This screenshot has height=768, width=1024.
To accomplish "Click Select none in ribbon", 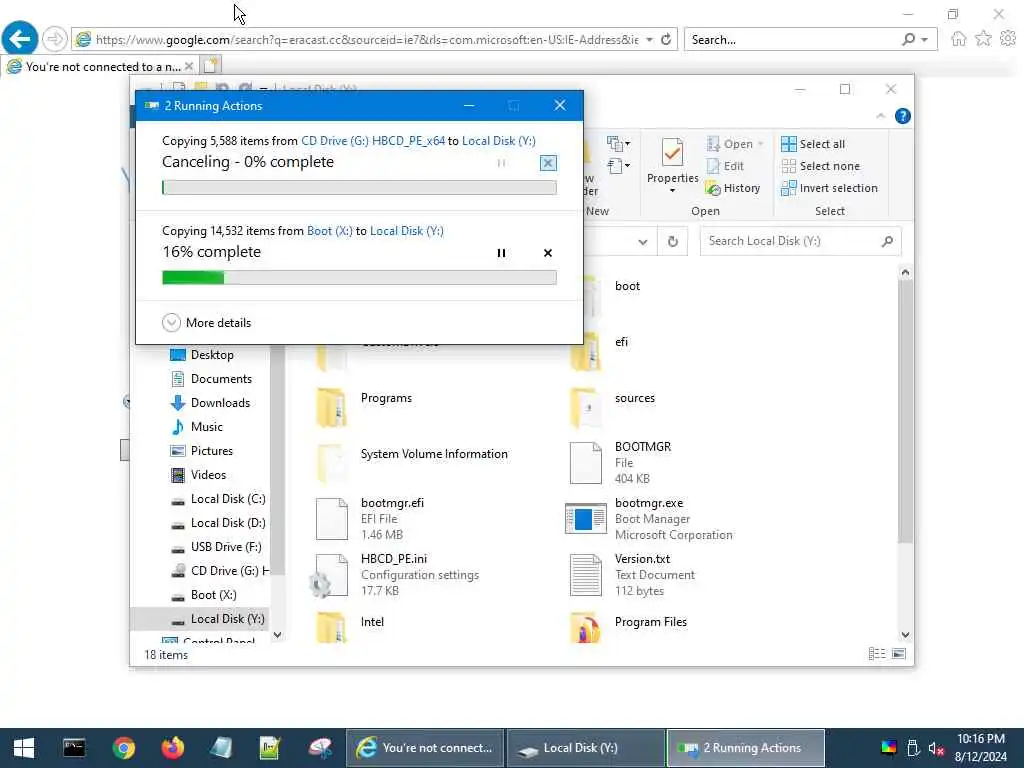I will click(x=820, y=166).
